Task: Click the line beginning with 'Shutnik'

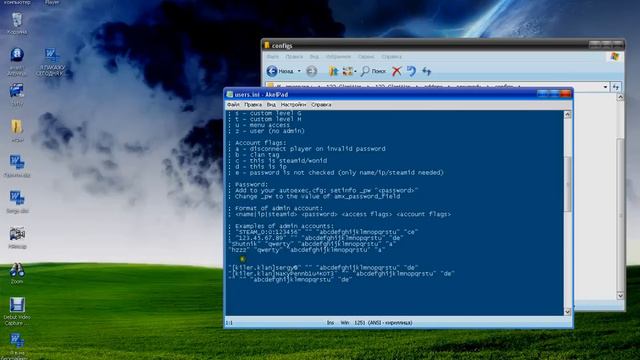Action: click(x=312, y=244)
